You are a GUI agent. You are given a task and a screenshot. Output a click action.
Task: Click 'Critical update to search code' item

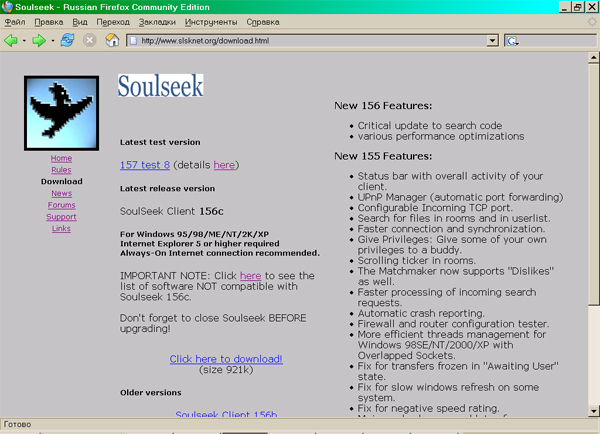coord(430,126)
